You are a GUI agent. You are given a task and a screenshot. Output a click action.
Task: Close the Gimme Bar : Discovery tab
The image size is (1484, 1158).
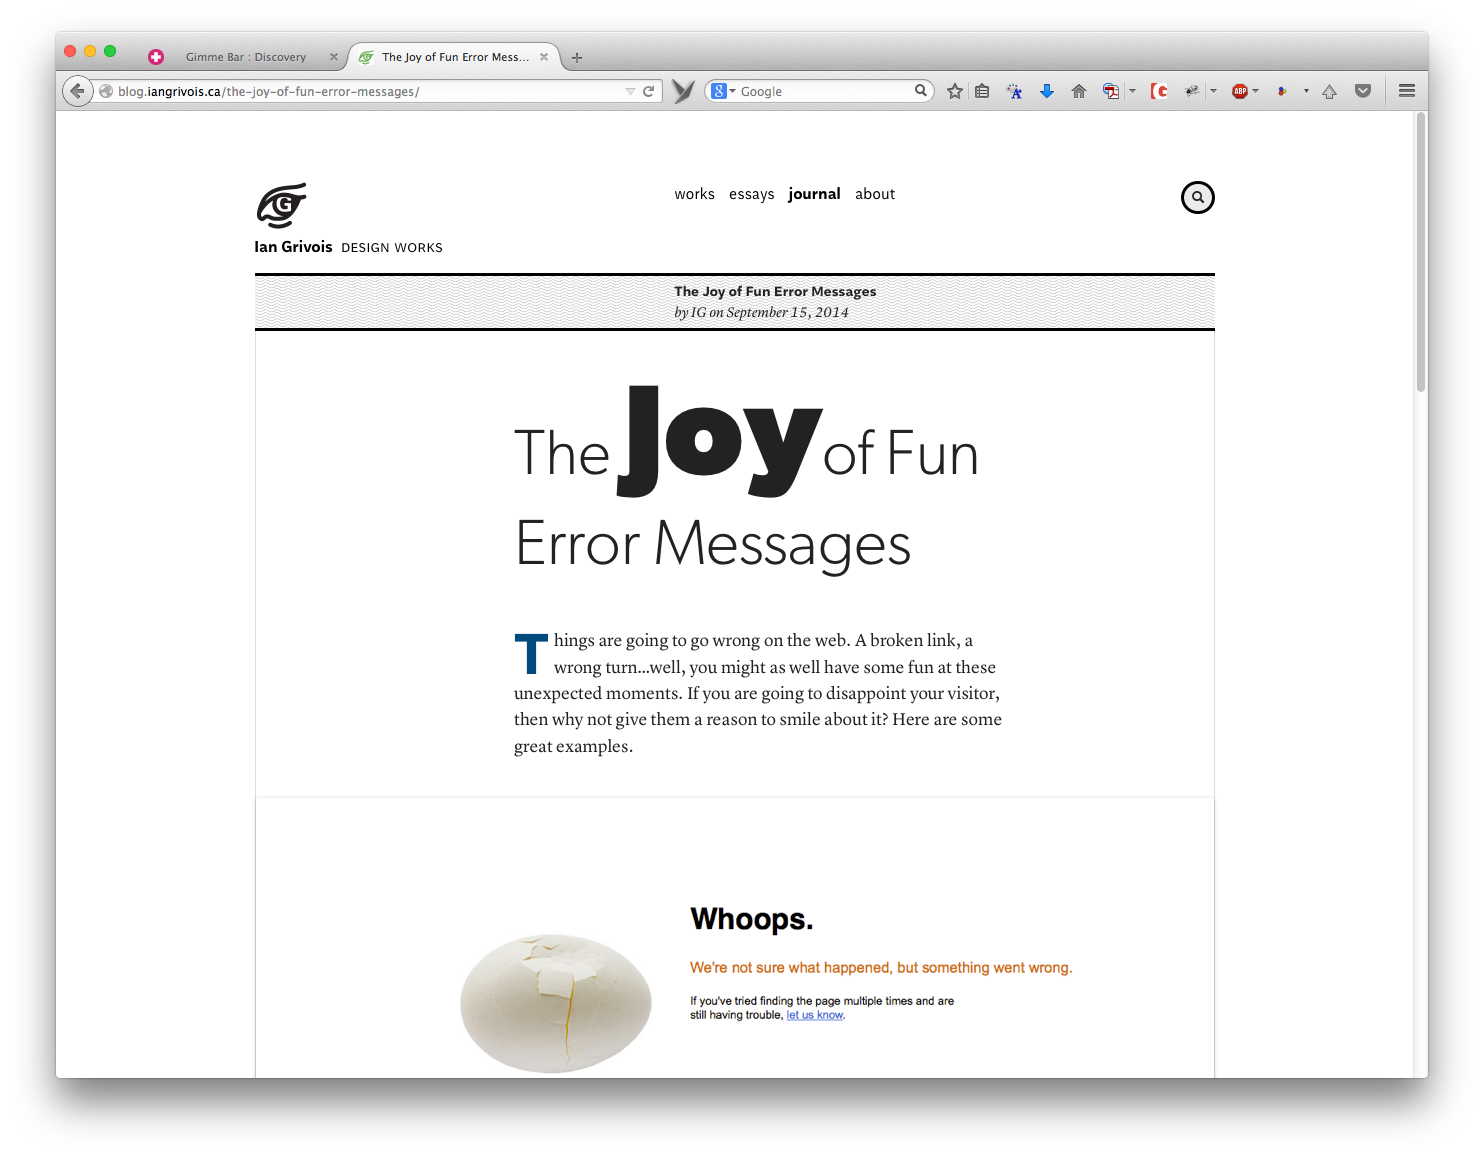tap(334, 57)
